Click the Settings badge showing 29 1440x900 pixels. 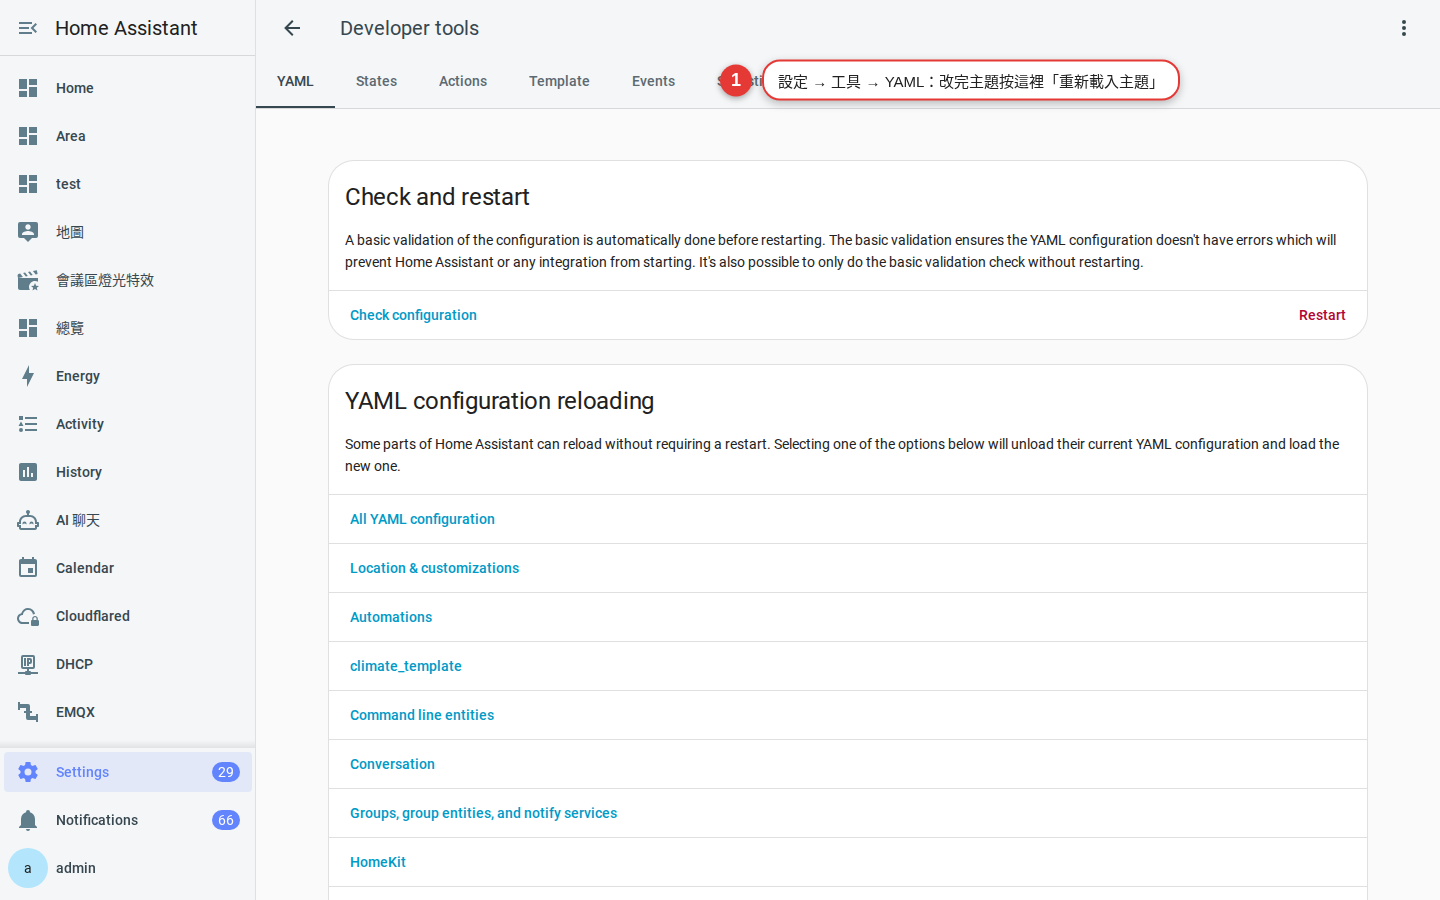[226, 772]
